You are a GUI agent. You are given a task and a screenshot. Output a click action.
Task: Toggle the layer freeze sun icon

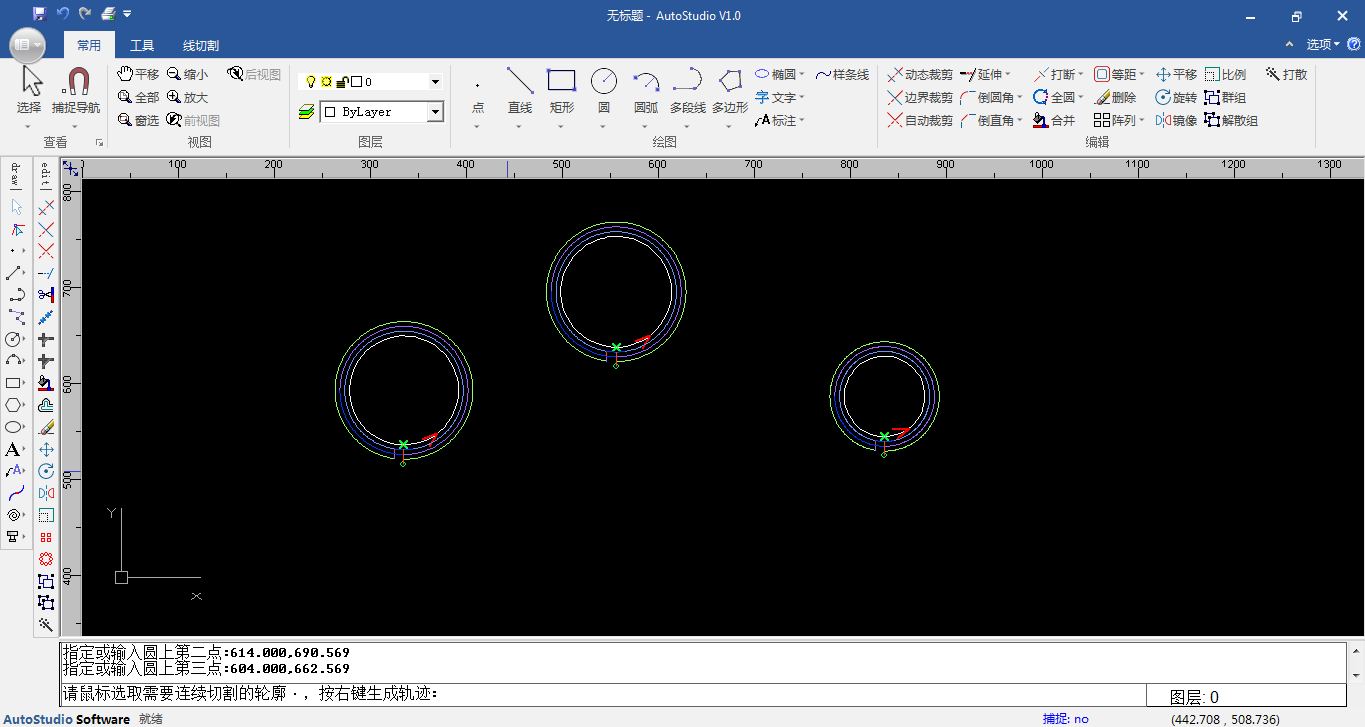click(326, 82)
